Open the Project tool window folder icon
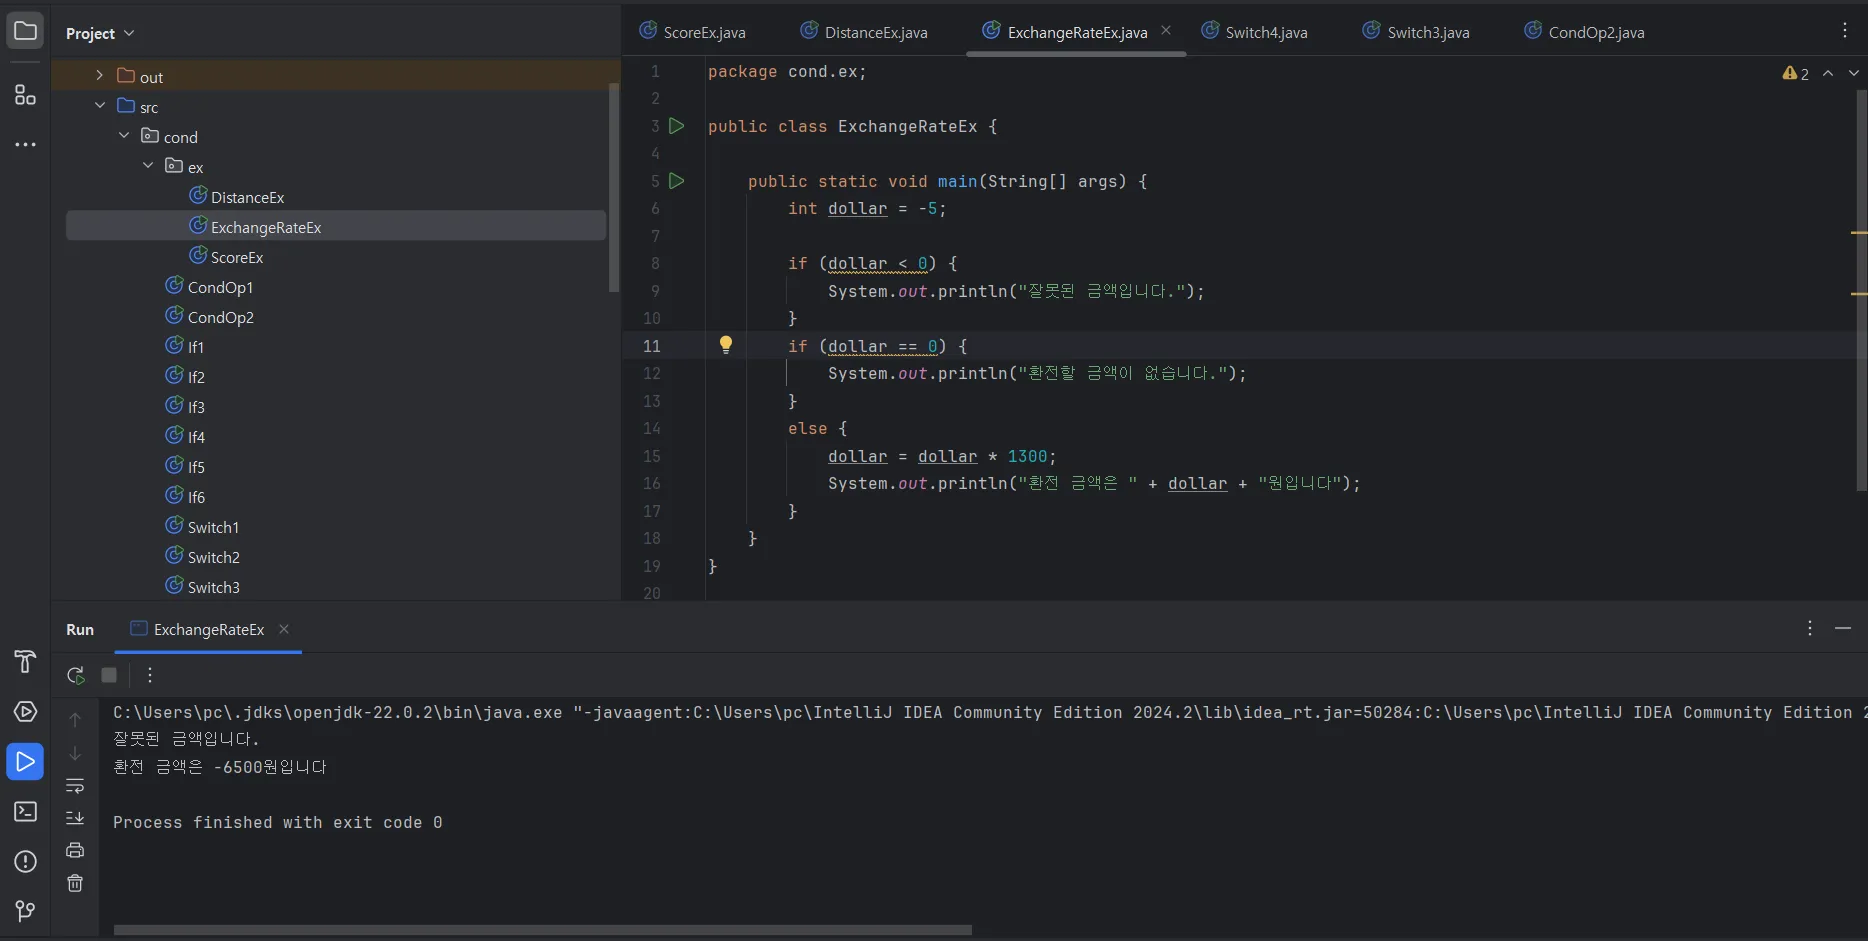This screenshot has width=1868, height=941. coord(25,31)
